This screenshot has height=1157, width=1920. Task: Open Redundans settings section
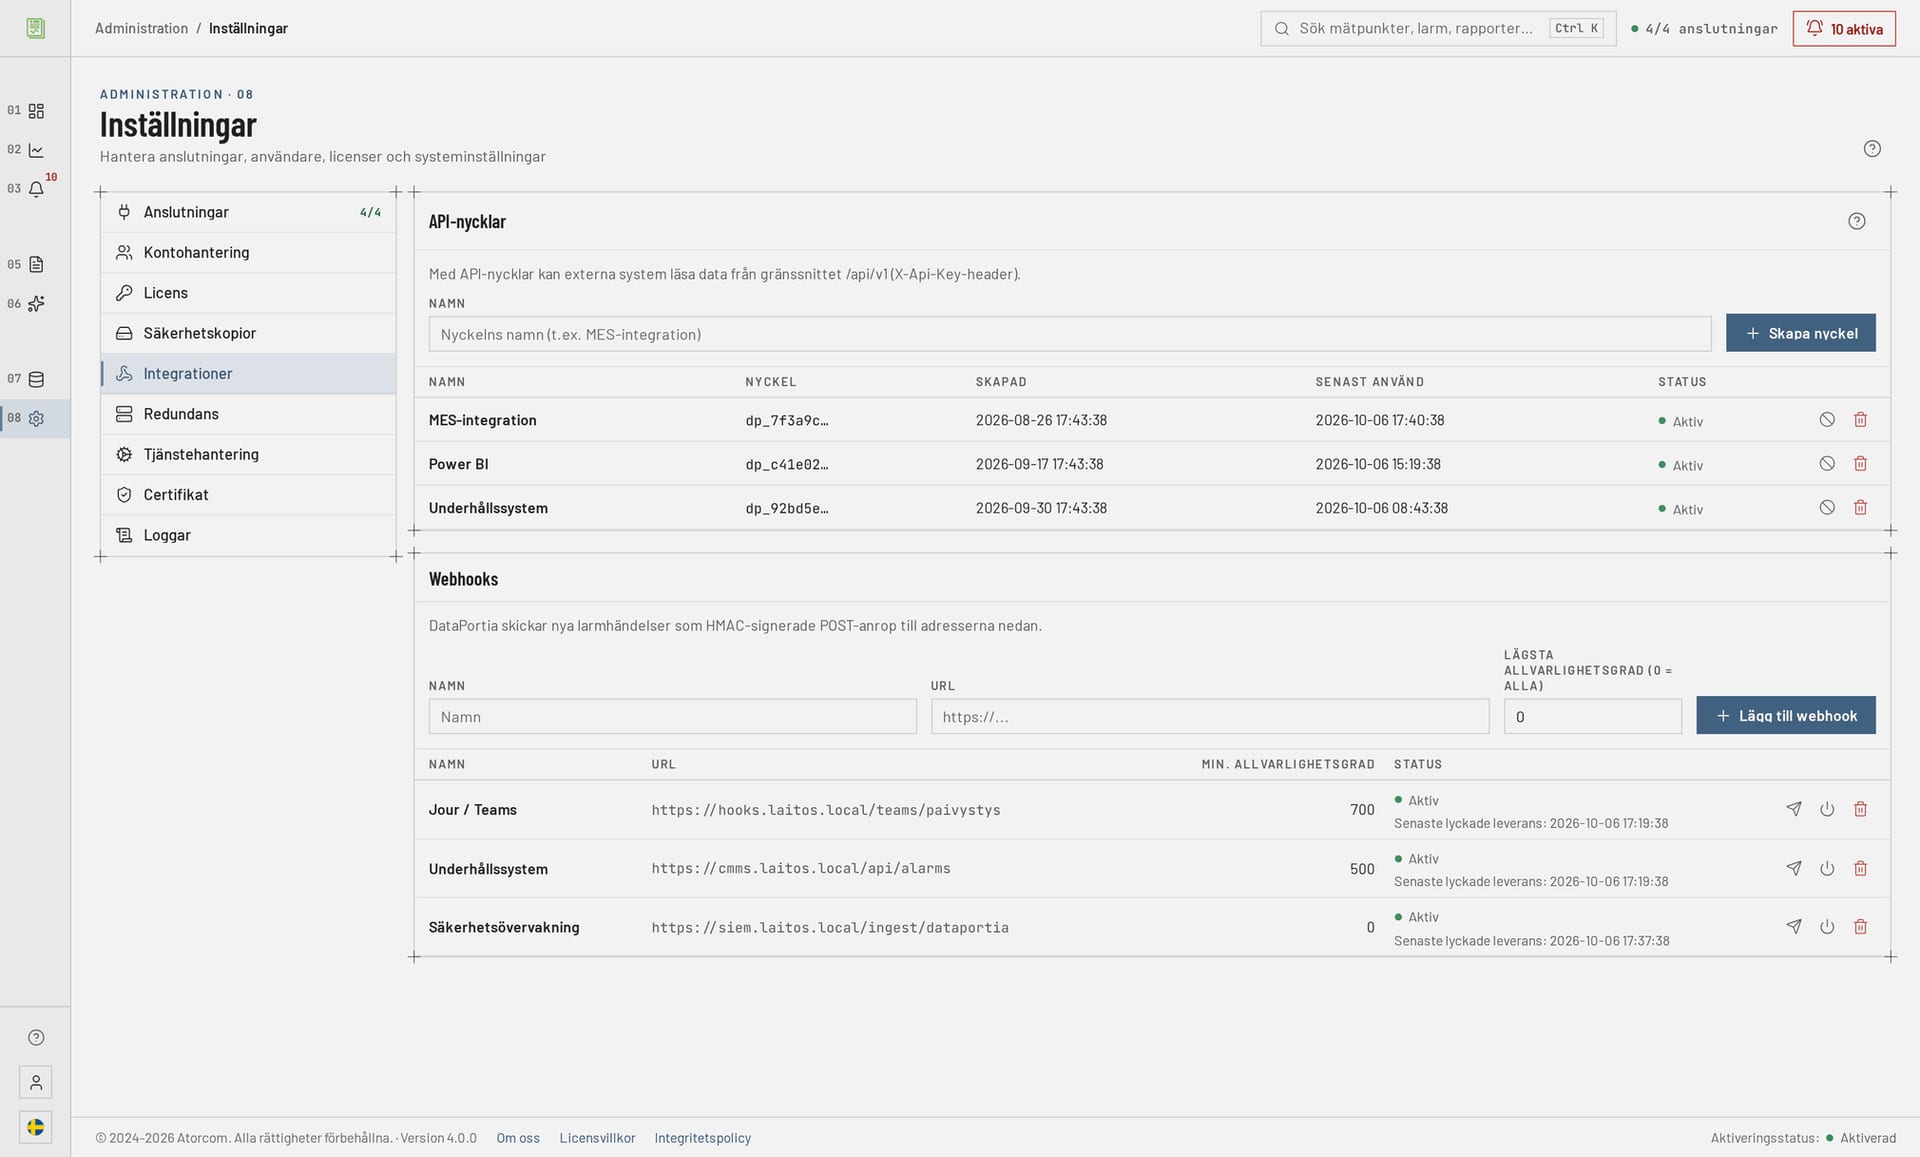pyautogui.click(x=248, y=414)
